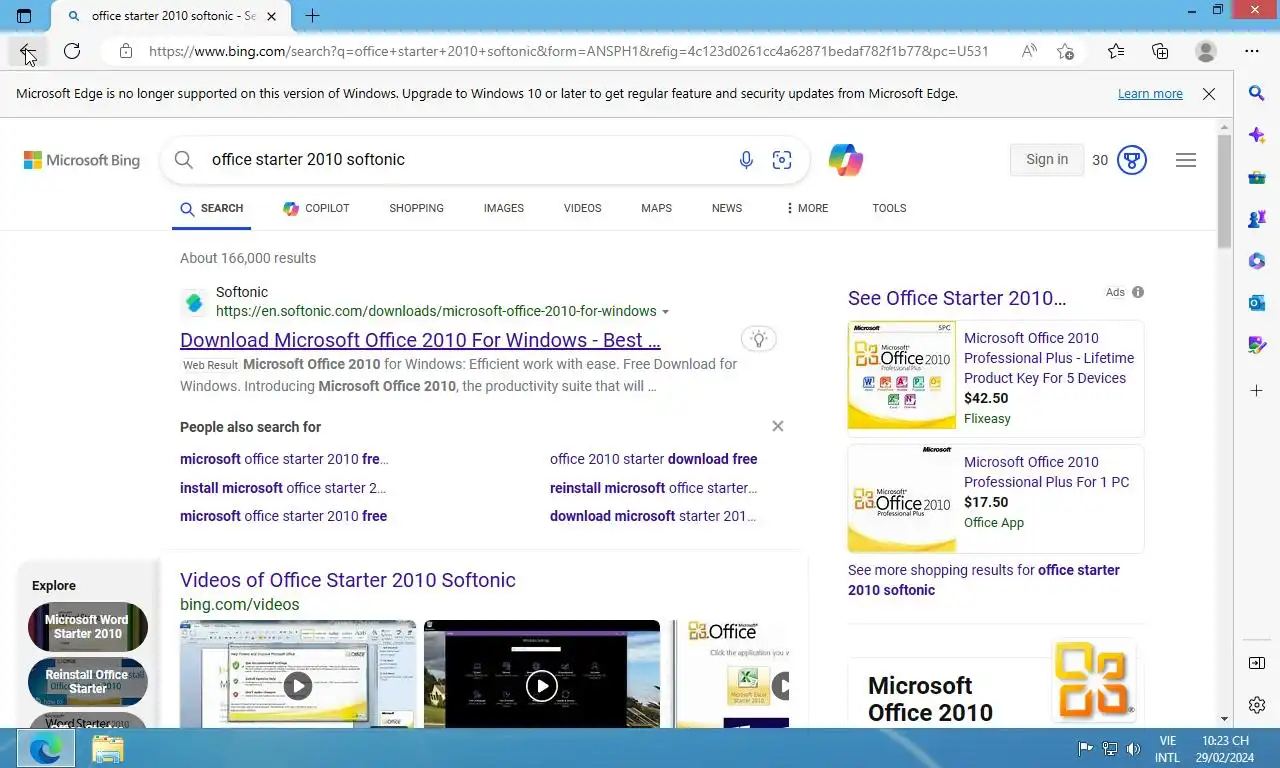The height and width of the screenshot is (768, 1280).
Task: Search by voice microphone icon
Action: click(x=746, y=160)
